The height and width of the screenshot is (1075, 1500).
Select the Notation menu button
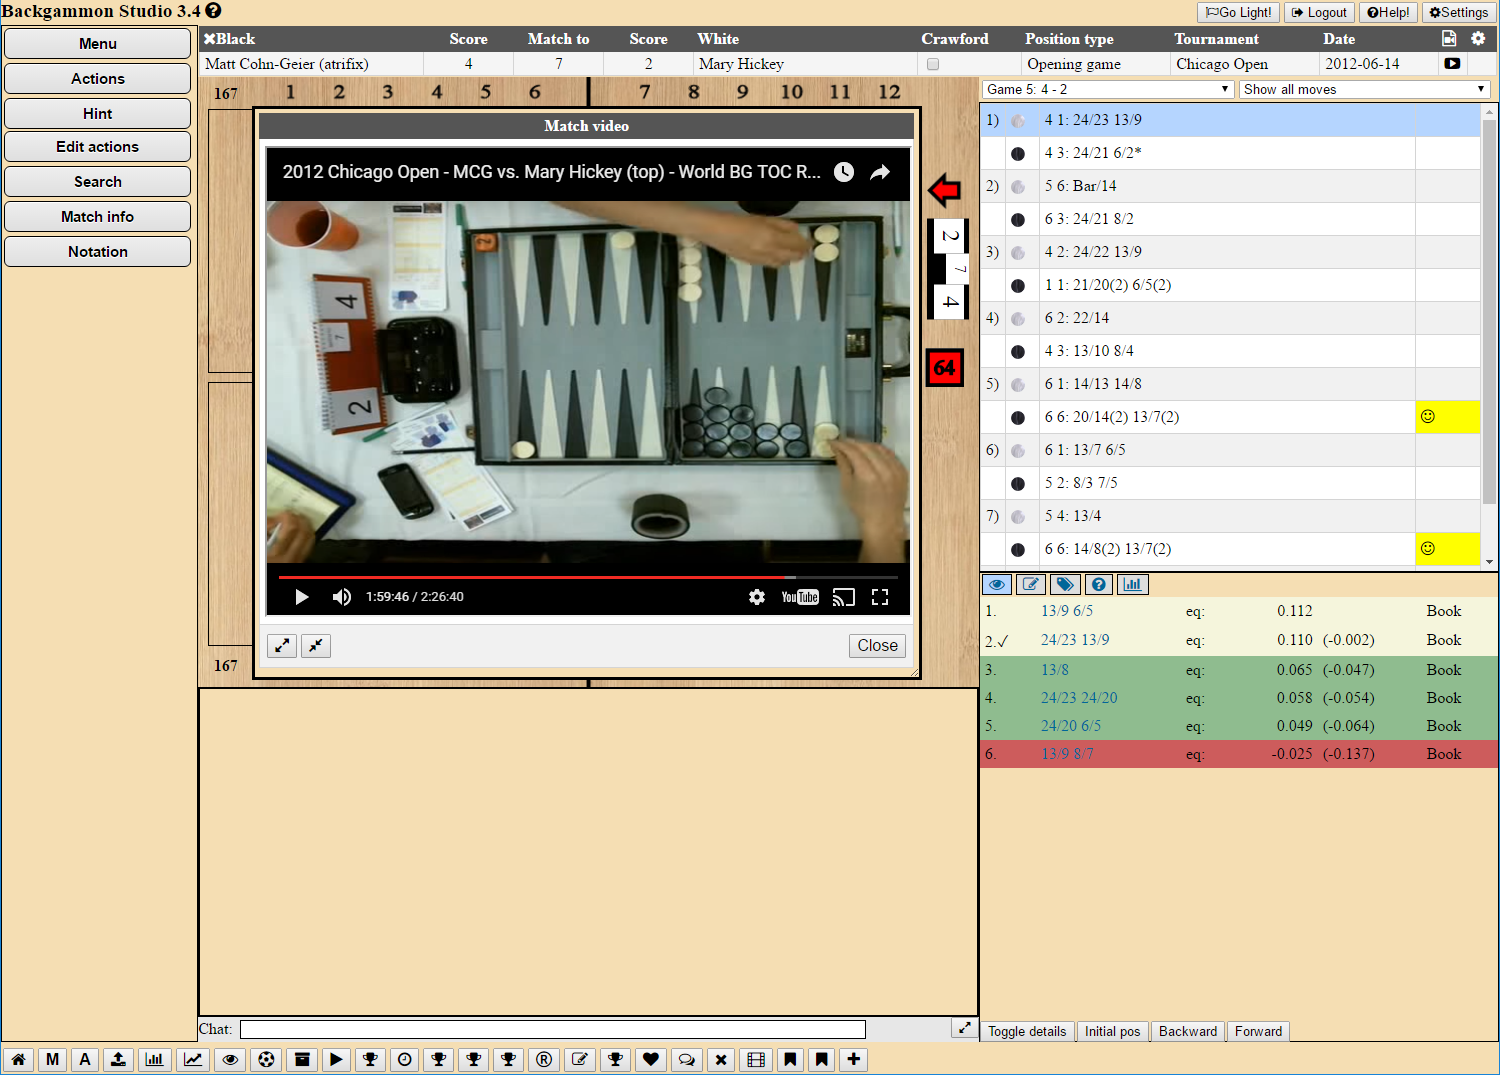[x=97, y=252]
